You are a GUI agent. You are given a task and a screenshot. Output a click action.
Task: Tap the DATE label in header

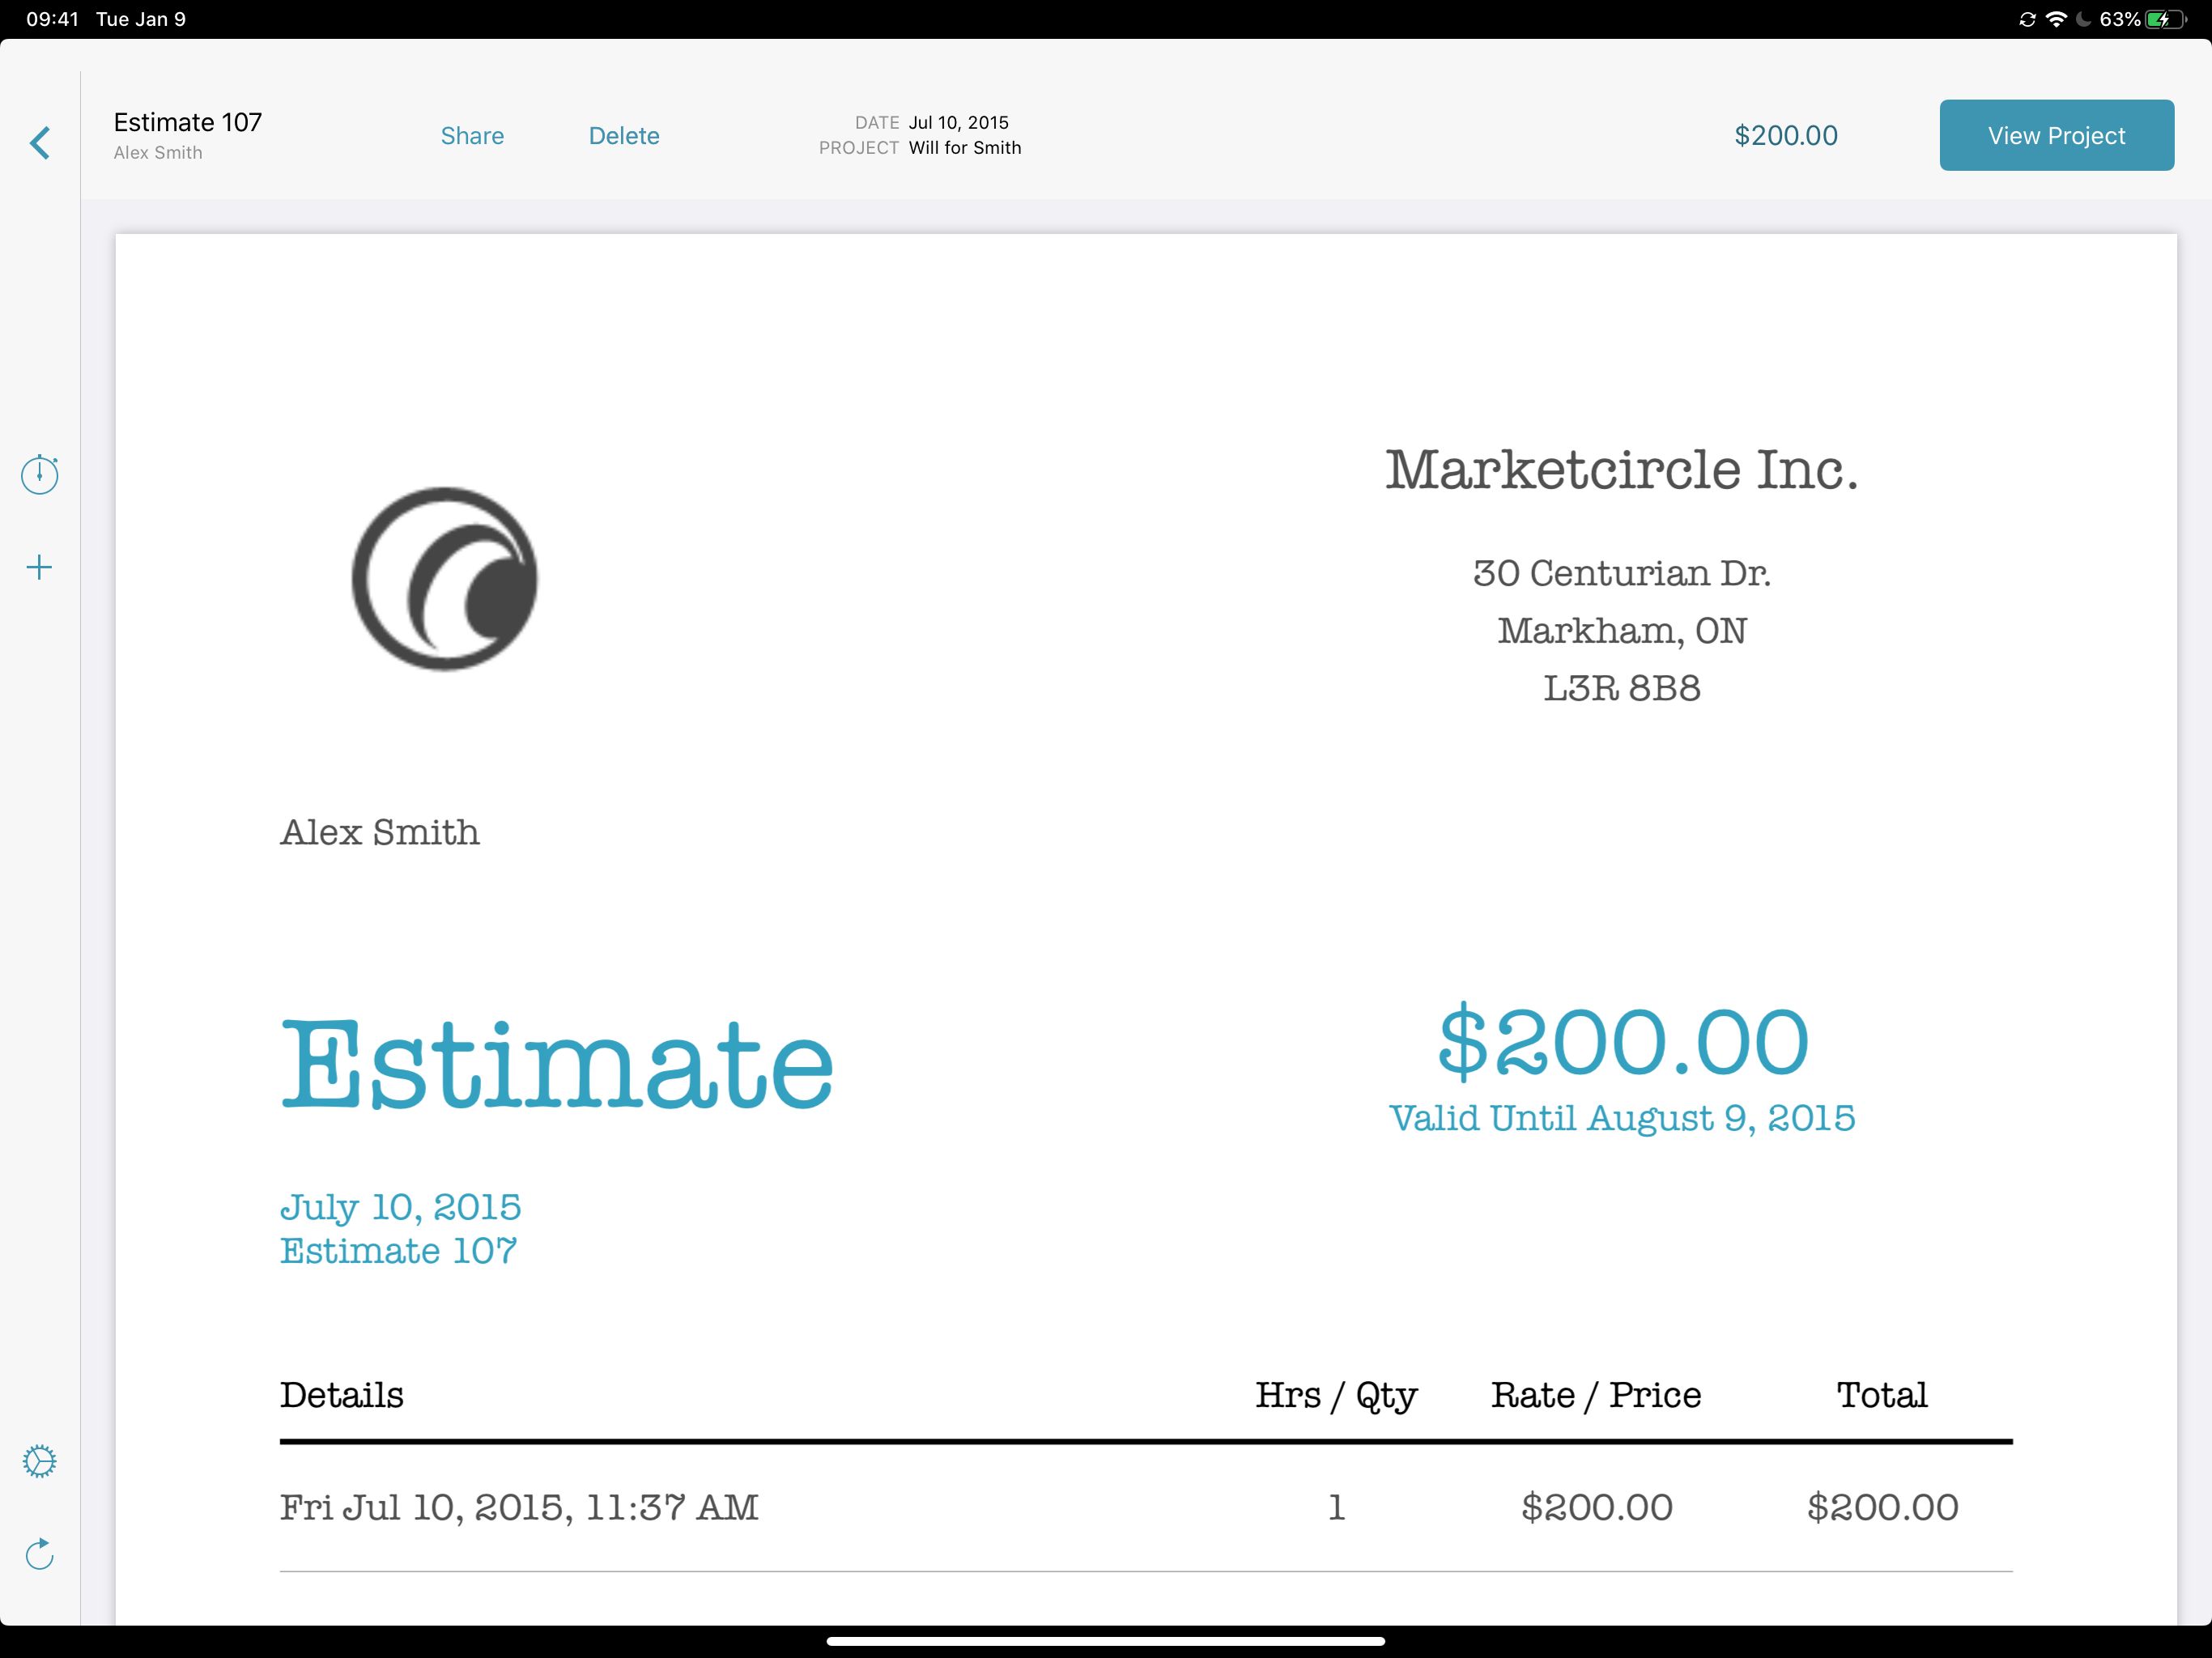click(x=877, y=123)
